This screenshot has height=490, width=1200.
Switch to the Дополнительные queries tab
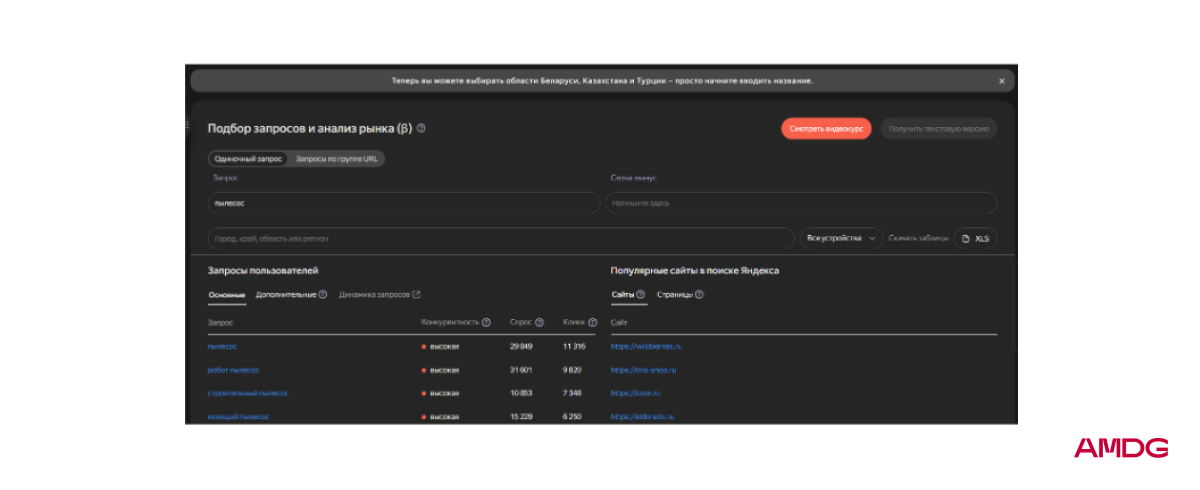click(x=286, y=295)
